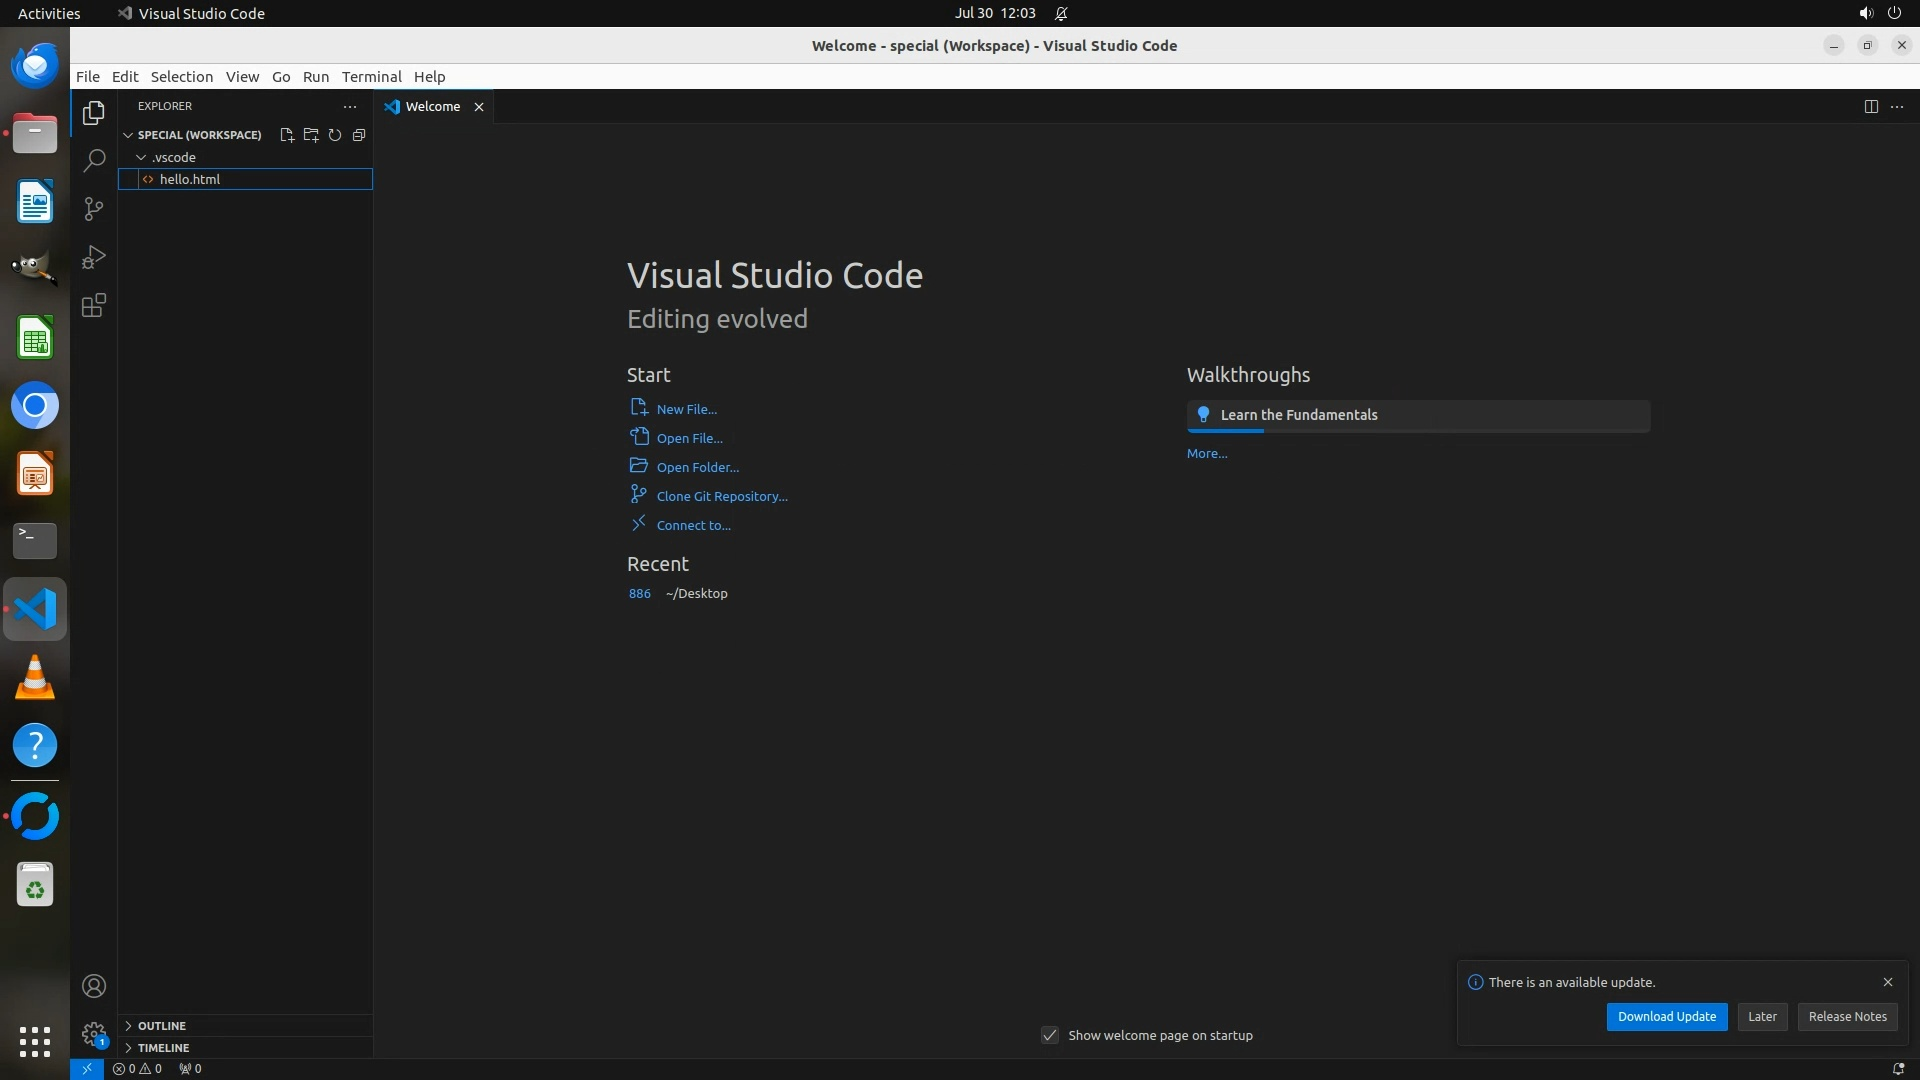Open the Extensions view

click(x=94, y=306)
